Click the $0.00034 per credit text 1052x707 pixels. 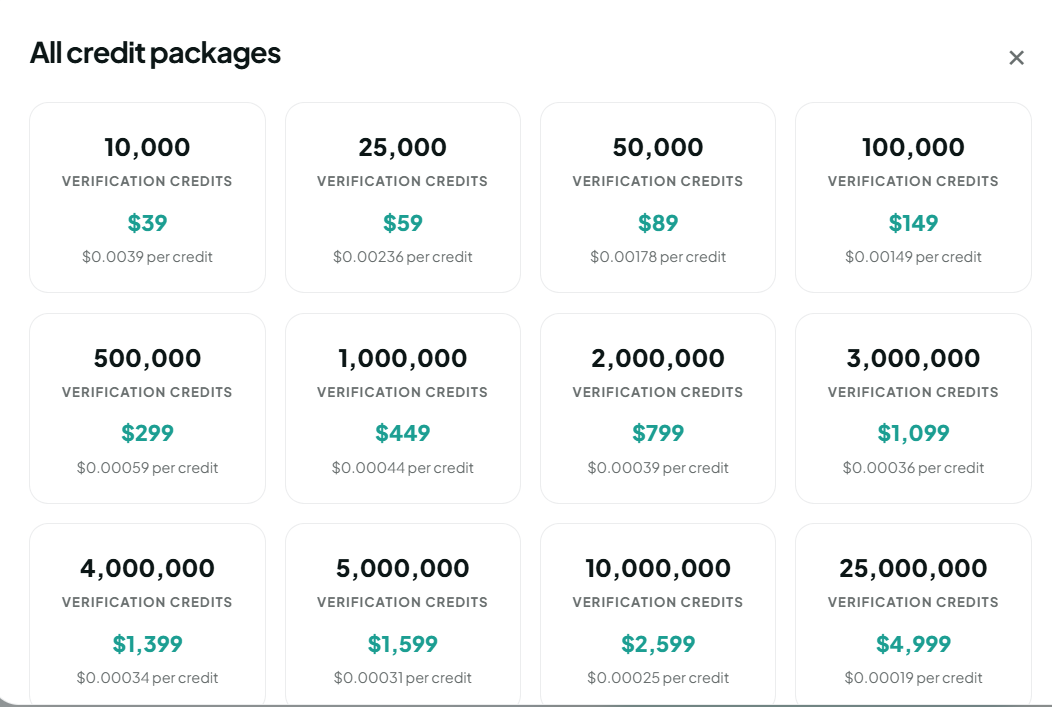(148, 677)
